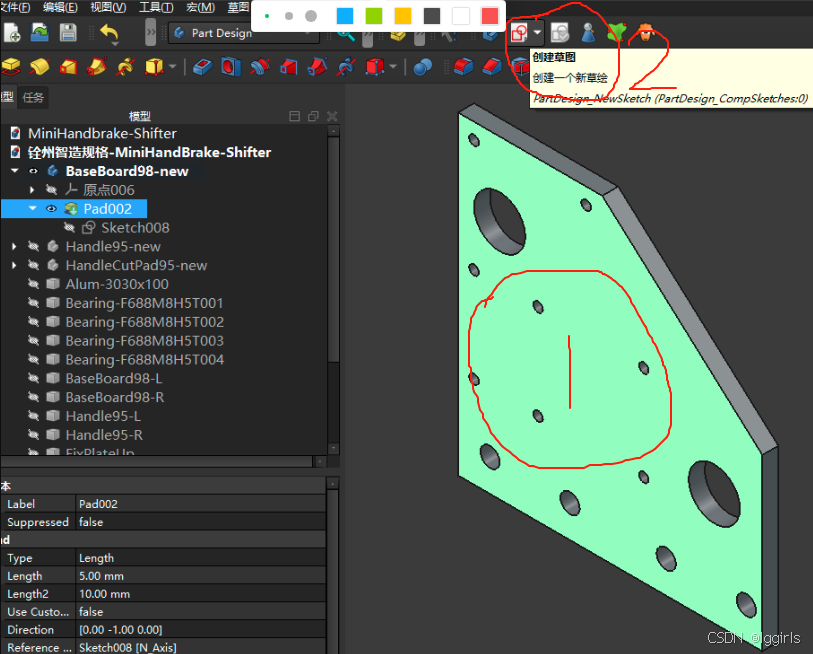Open the additive primitive dropdown arrow
813x654 pixels.
172,66
